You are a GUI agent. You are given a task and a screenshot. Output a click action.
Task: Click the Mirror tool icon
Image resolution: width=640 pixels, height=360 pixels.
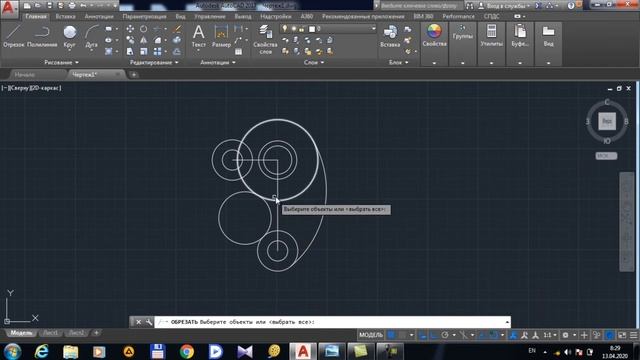[144, 40]
